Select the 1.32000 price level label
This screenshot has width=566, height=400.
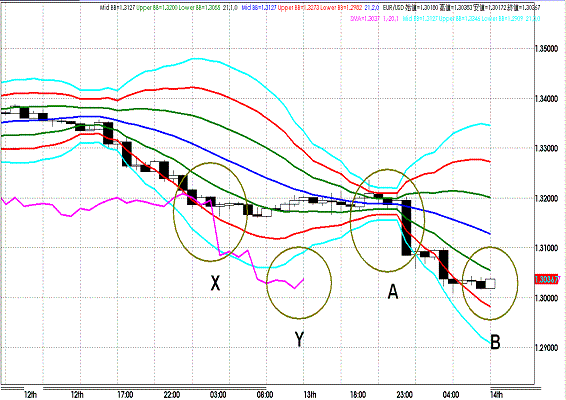[x=546, y=198]
